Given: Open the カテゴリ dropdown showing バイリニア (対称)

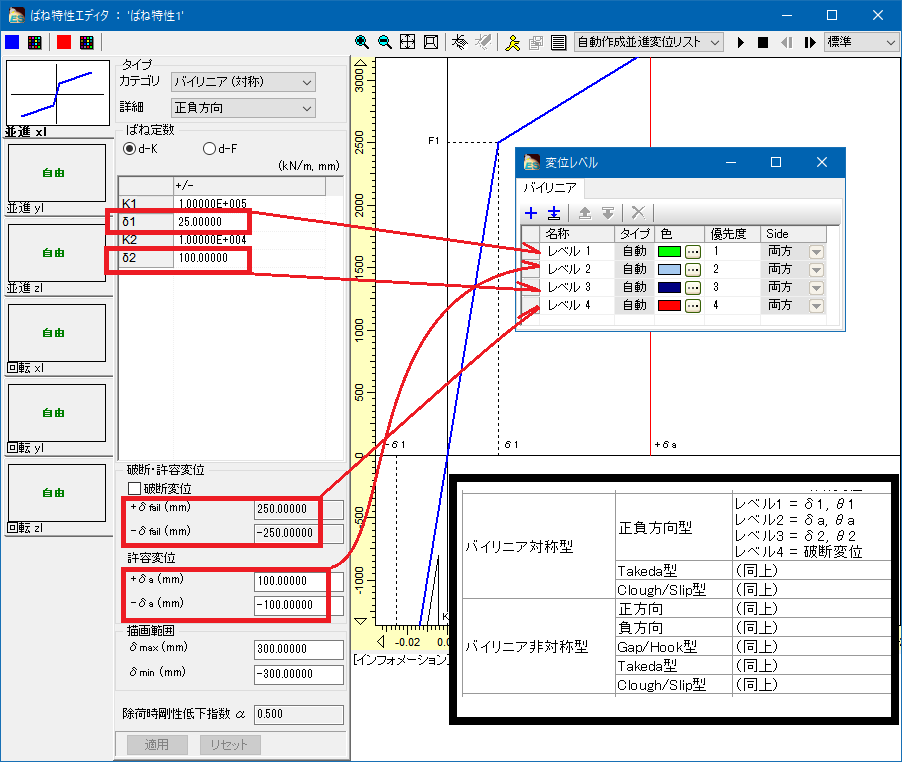Looking at the screenshot, I should click(x=243, y=82).
